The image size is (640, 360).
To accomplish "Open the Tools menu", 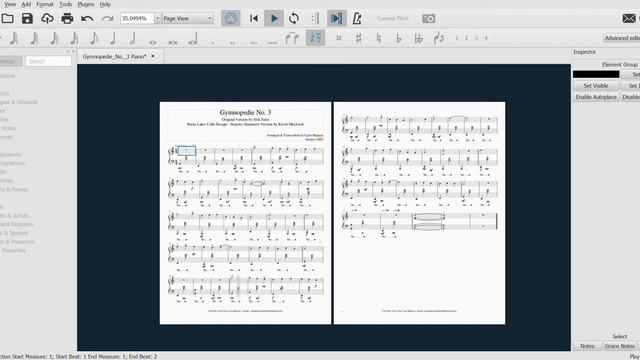I will (x=65, y=4).
